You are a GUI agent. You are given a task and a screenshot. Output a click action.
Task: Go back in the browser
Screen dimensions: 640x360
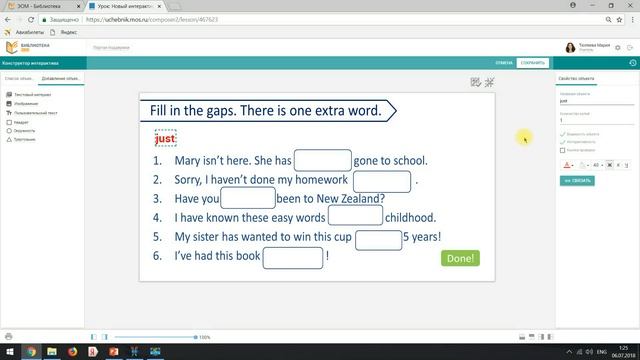[x=8, y=19]
